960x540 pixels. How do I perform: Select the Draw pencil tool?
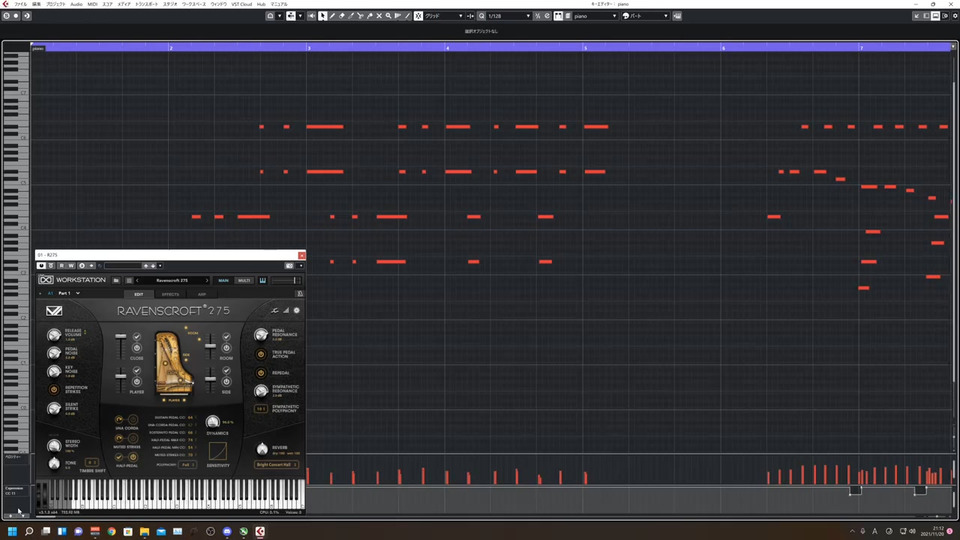click(x=332, y=16)
